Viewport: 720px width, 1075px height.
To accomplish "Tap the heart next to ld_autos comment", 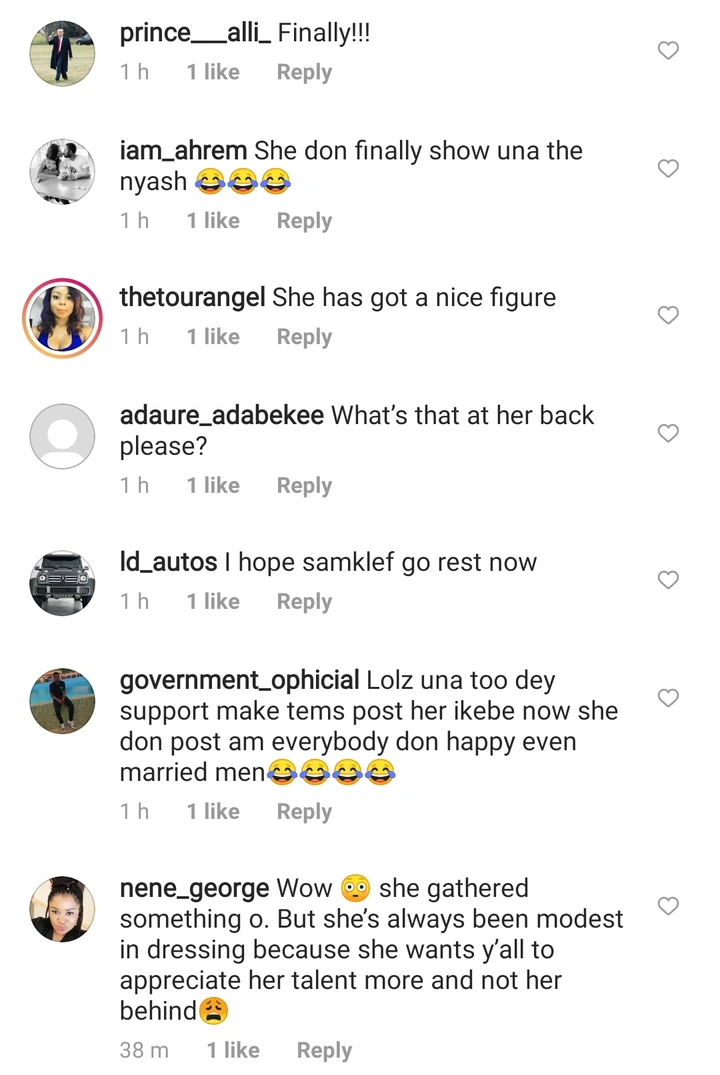I will (x=668, y=580).
